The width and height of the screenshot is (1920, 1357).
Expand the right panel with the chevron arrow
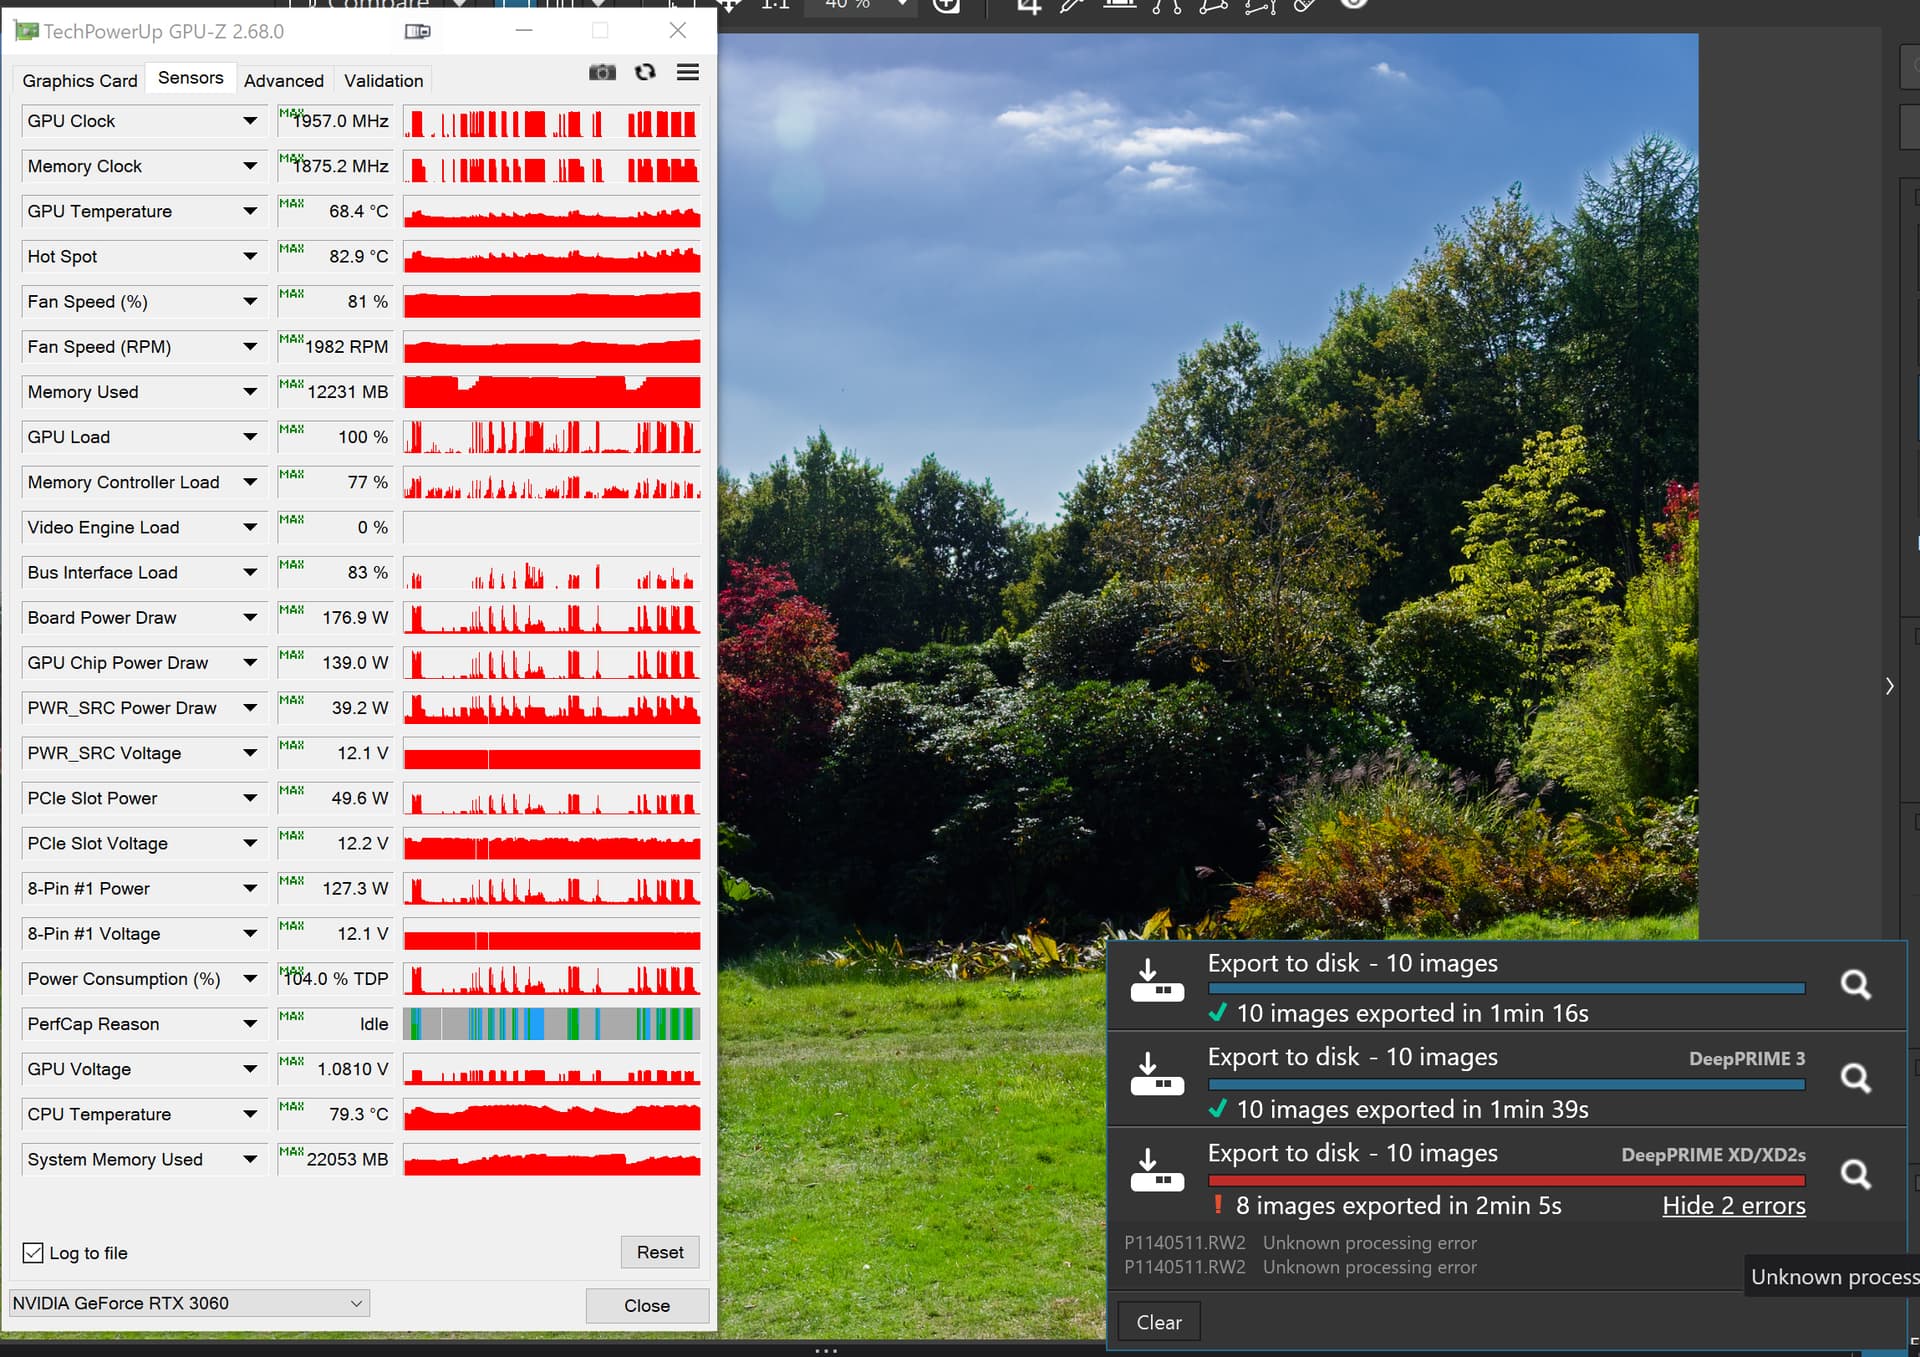point(1889,686)
